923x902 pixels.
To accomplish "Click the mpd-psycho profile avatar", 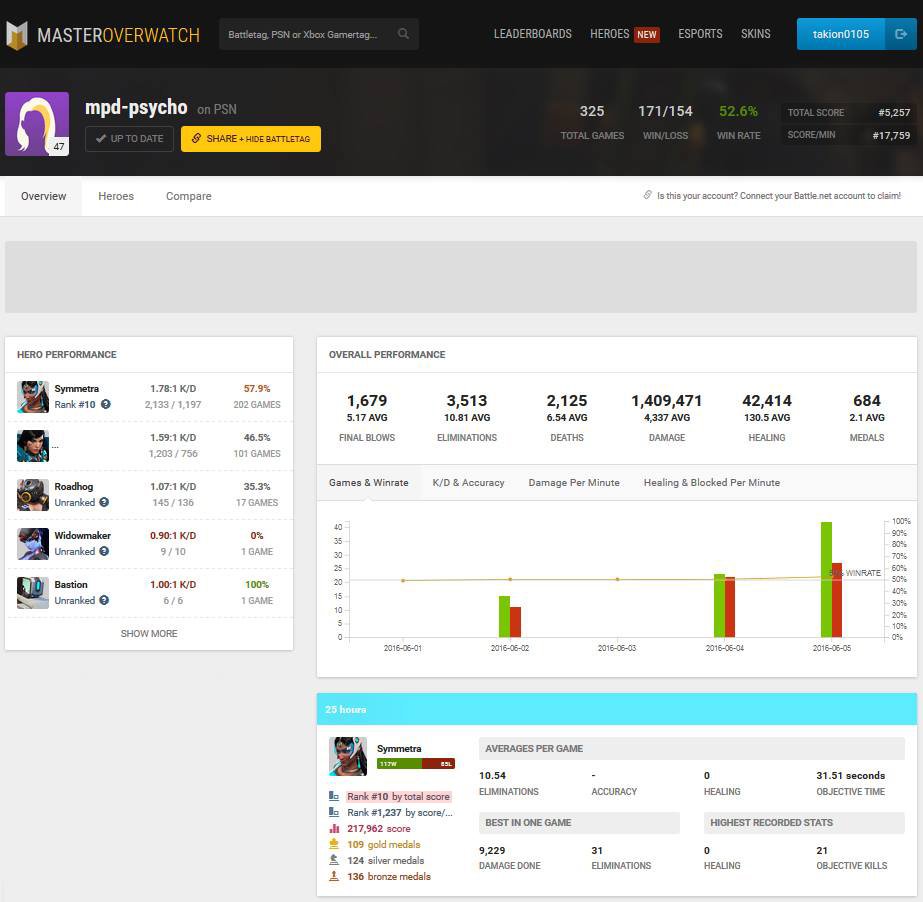I will coord(37,124).
